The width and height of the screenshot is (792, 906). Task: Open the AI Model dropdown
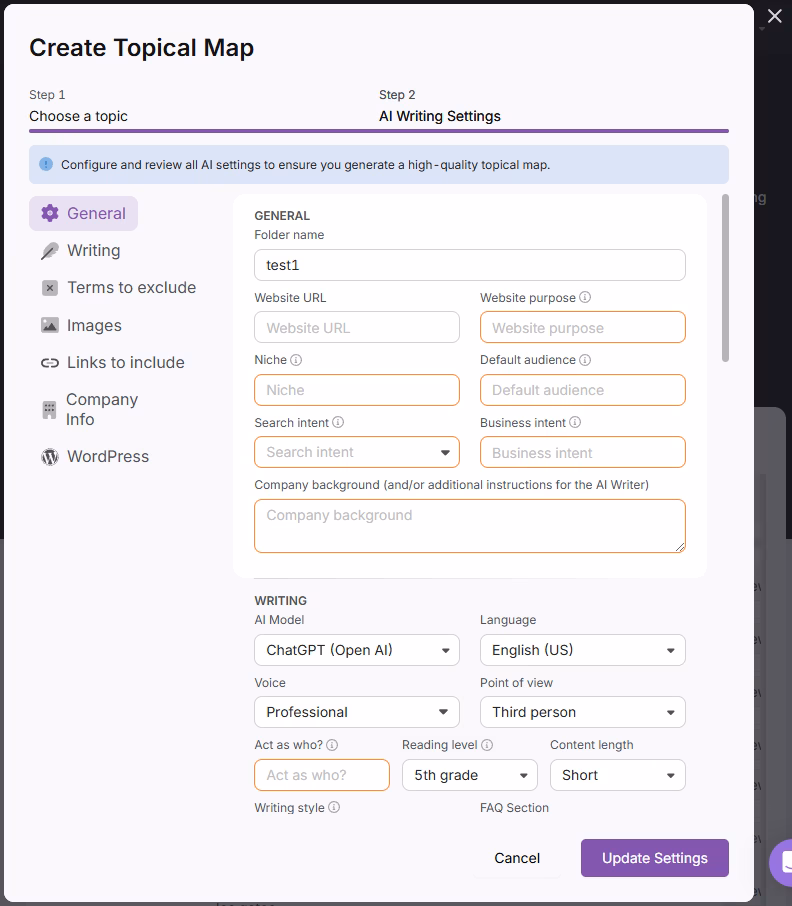356,650
